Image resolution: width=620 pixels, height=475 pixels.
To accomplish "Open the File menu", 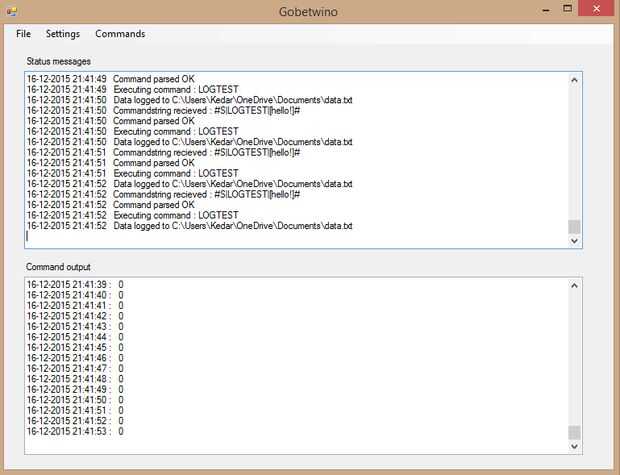I will pos(23,34).
